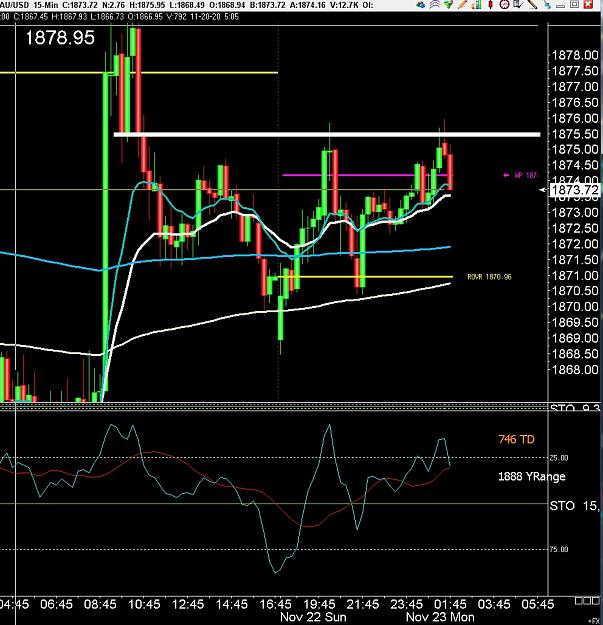Click the FX label in bottom corner

[595, 621]
